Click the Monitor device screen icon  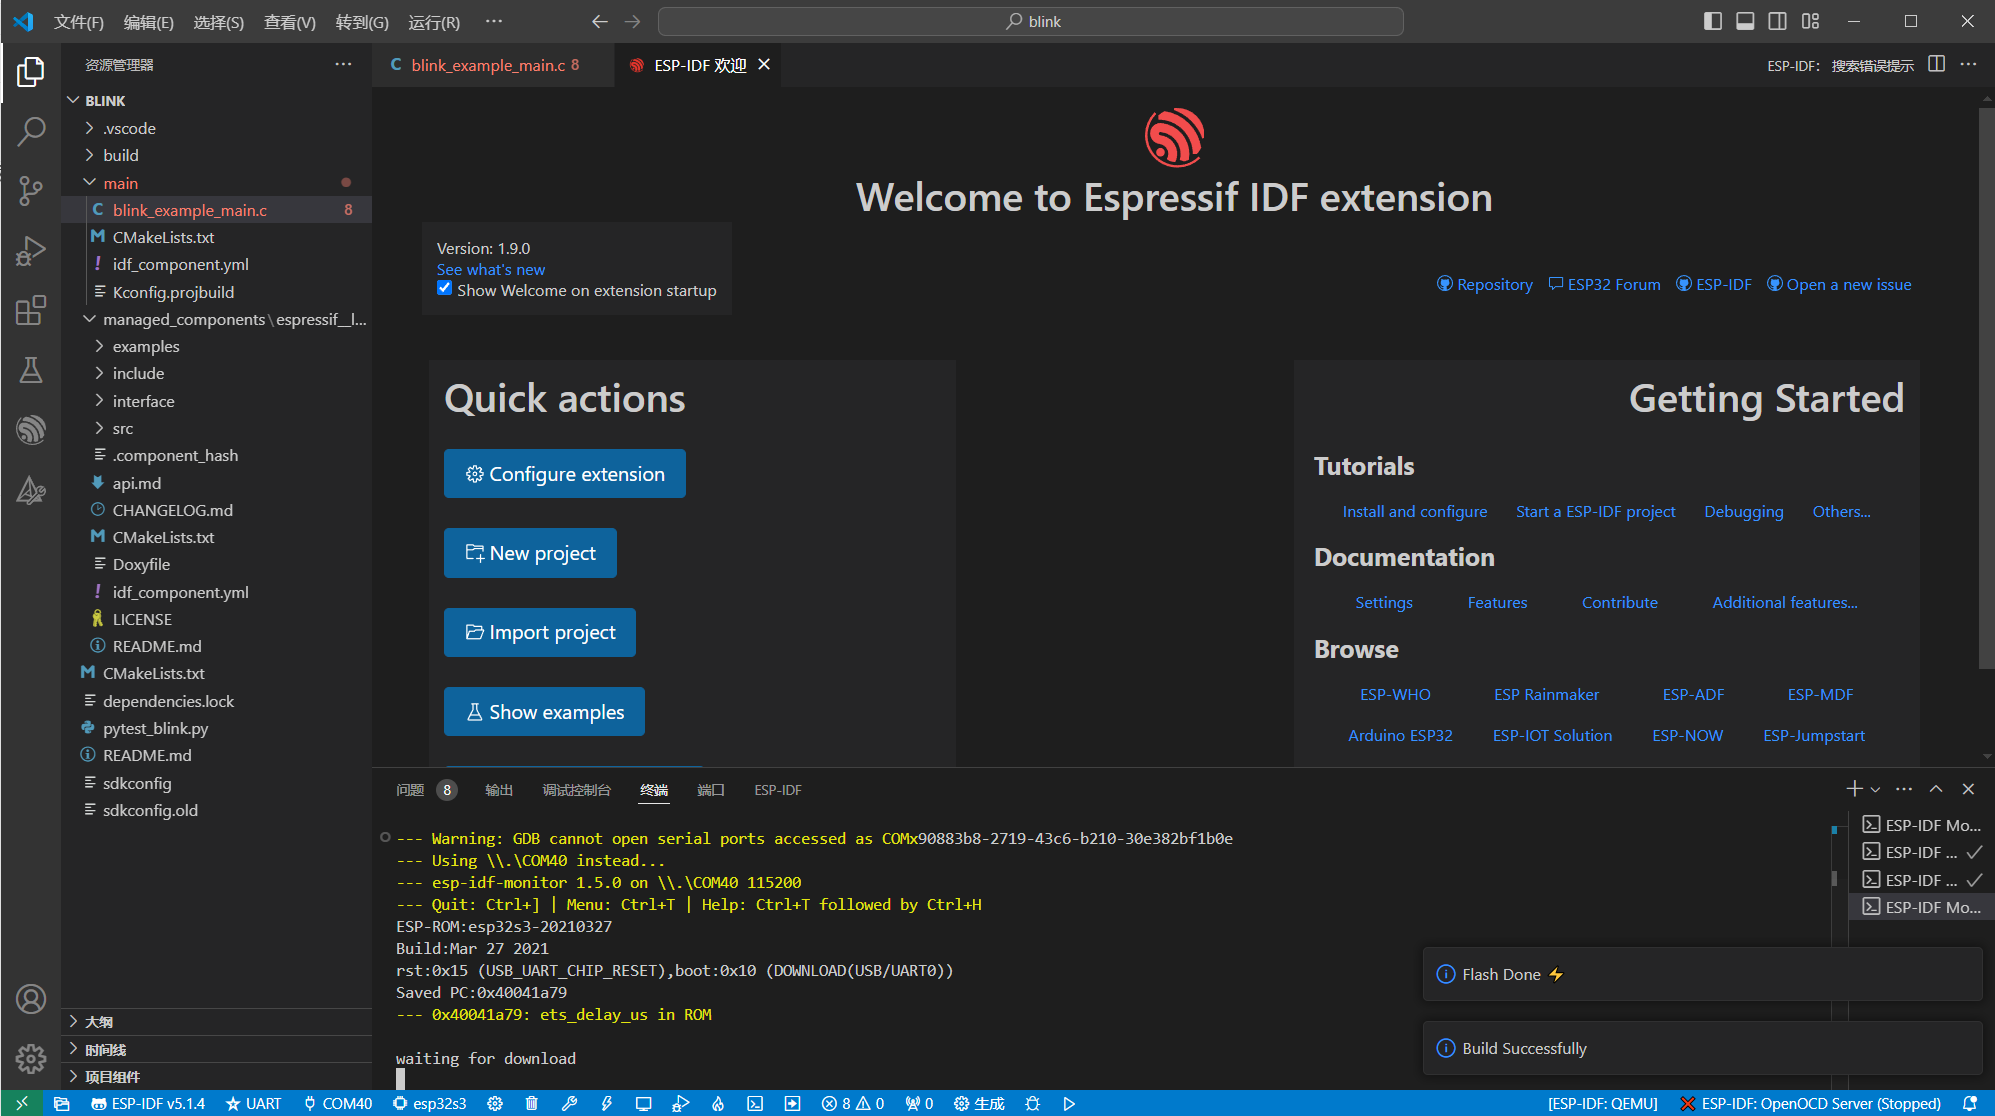click(643, 1103)
